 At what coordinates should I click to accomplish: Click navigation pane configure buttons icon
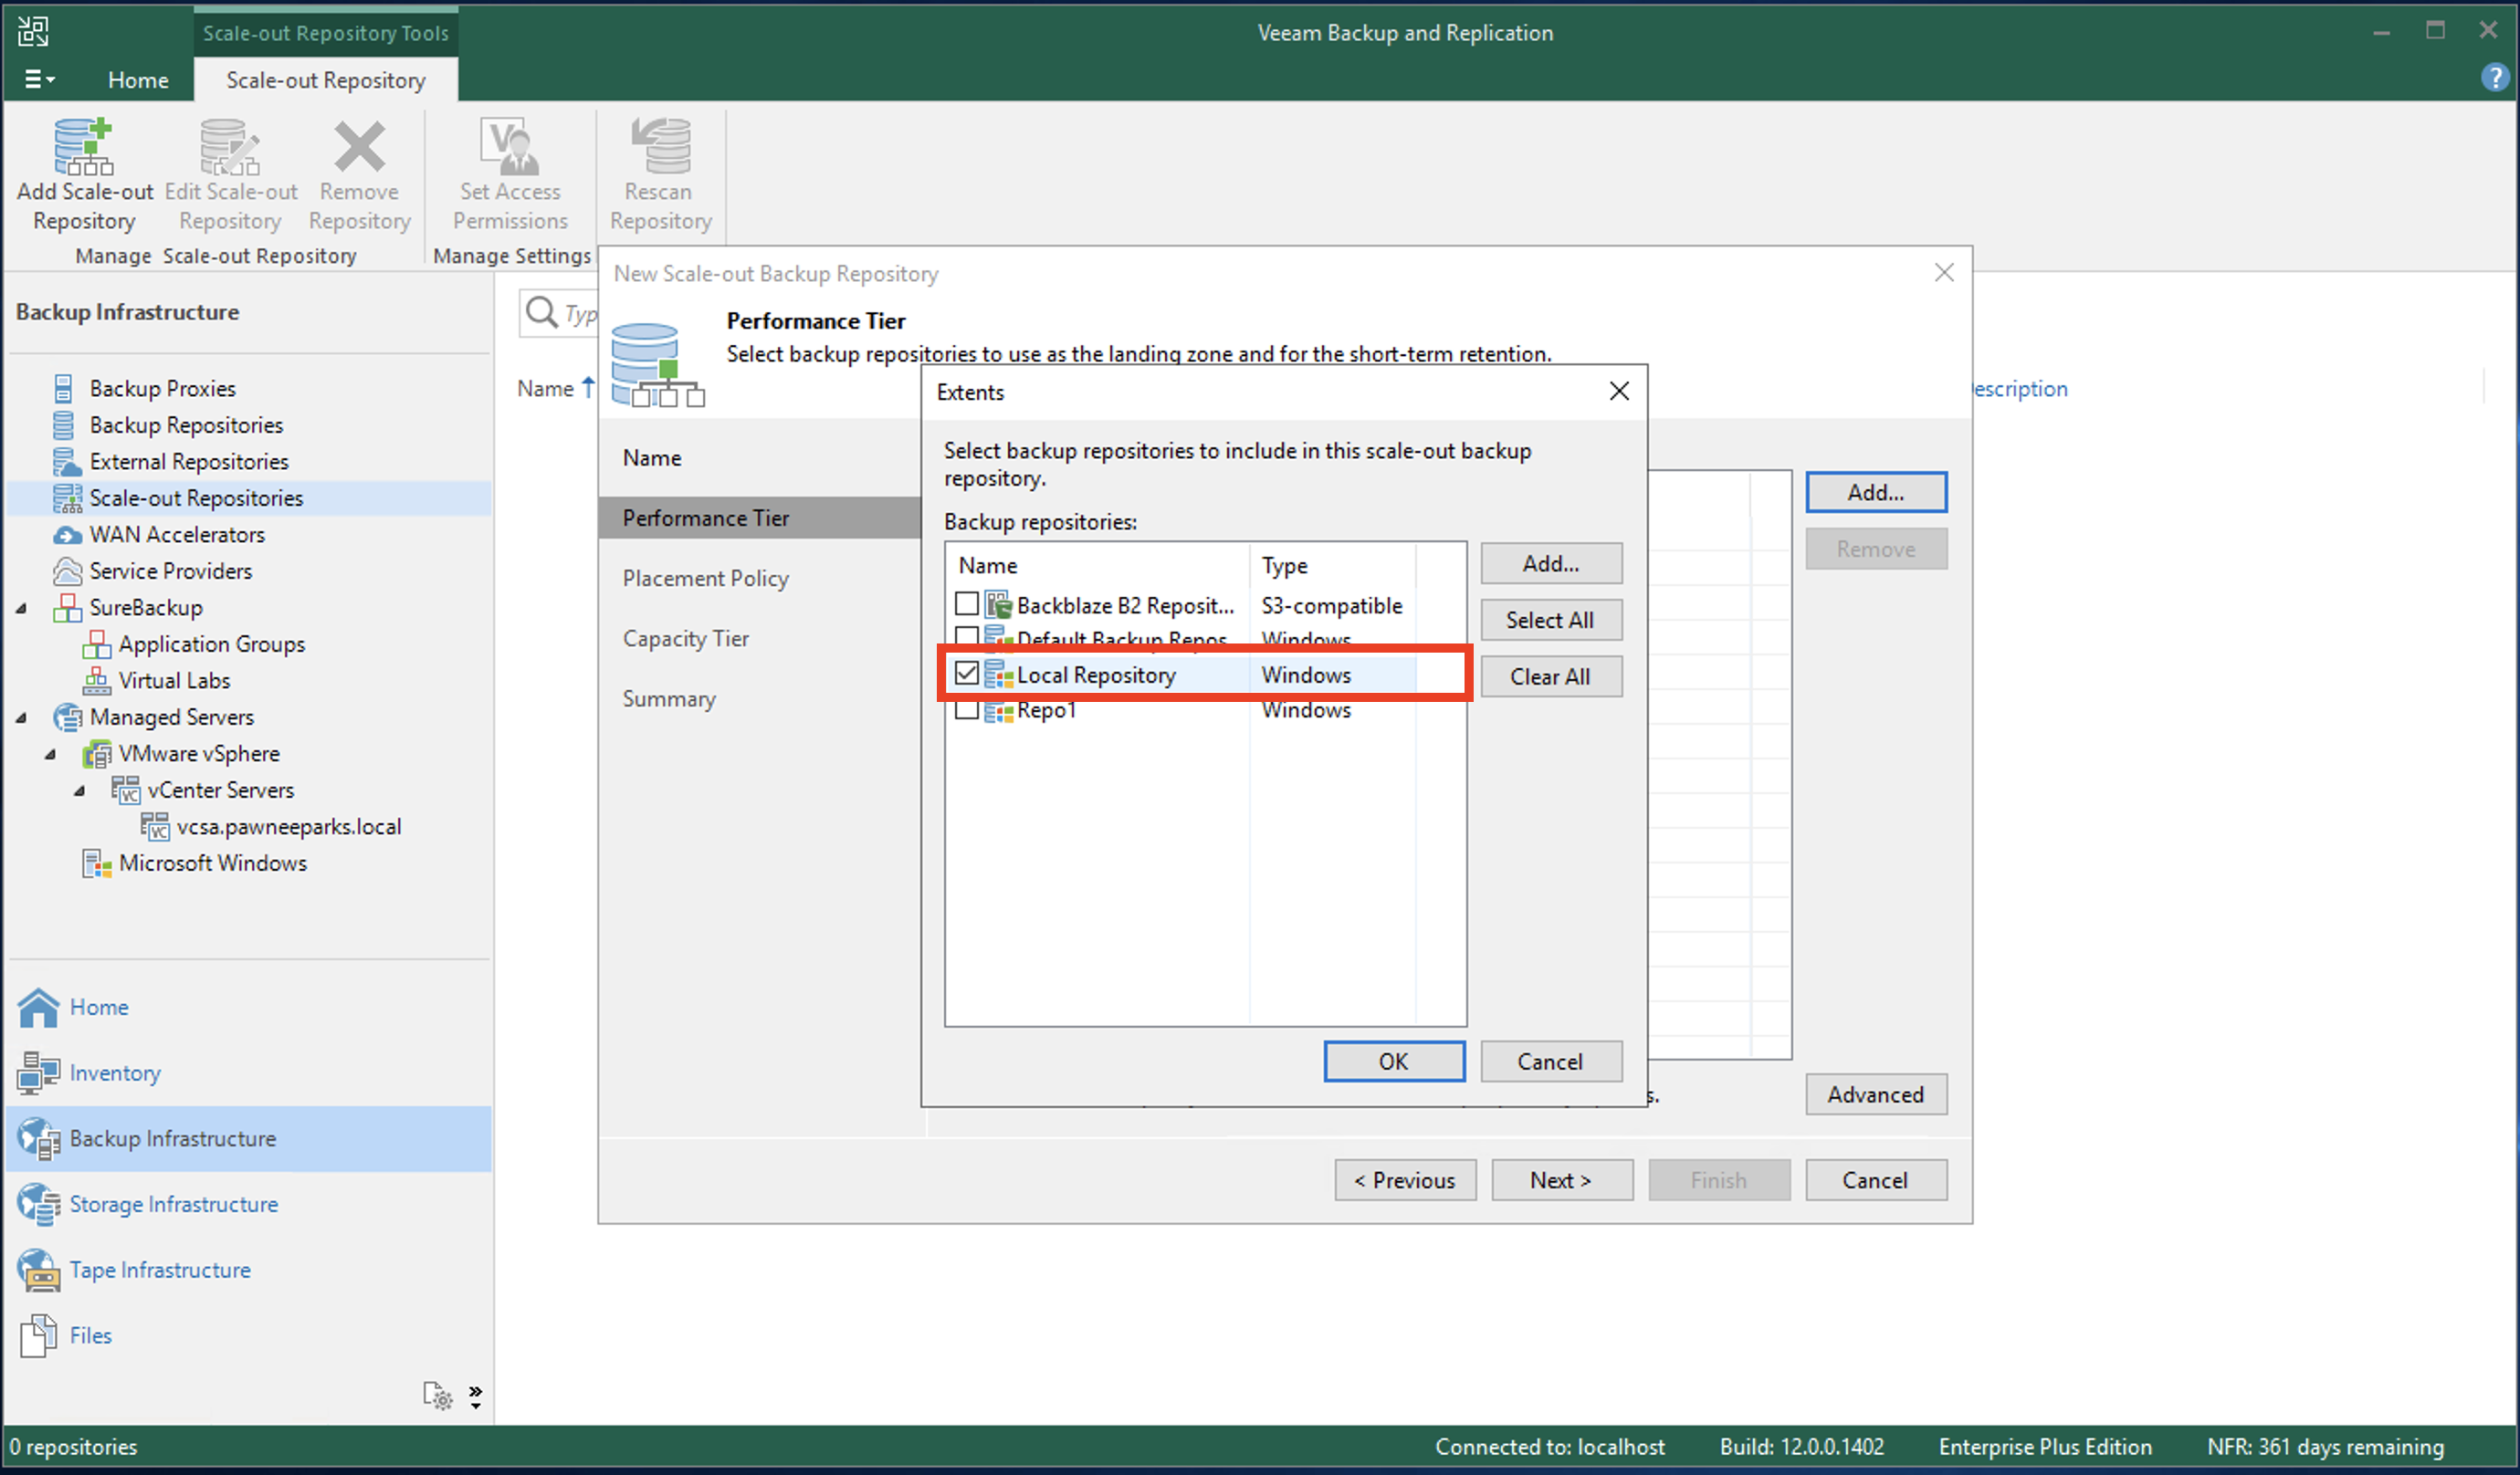pos(438,1396)
